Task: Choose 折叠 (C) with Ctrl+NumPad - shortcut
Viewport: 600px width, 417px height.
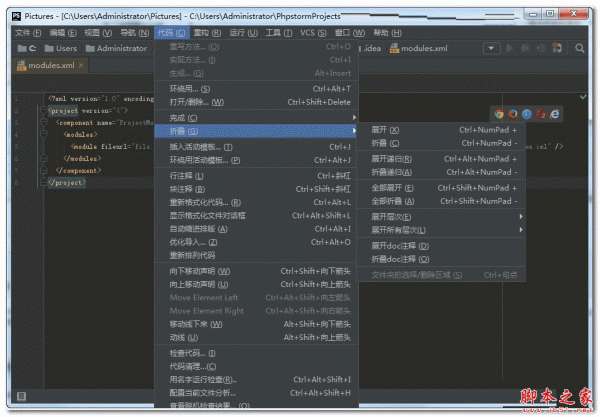Action: coord(441,143)
